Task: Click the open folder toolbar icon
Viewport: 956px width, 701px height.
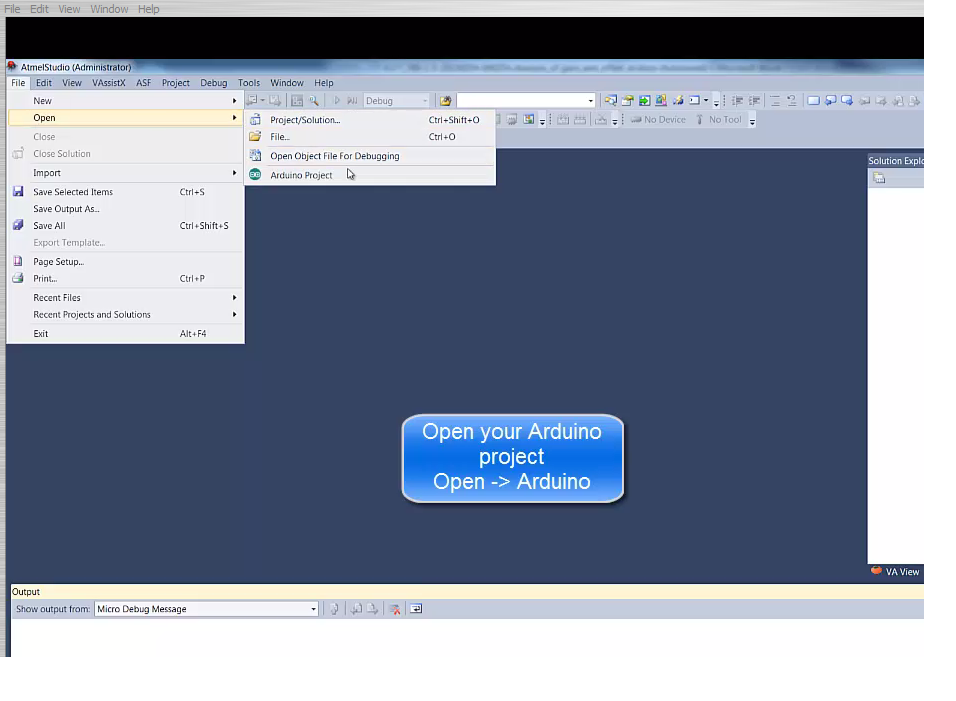Action: tap(446, 101)
